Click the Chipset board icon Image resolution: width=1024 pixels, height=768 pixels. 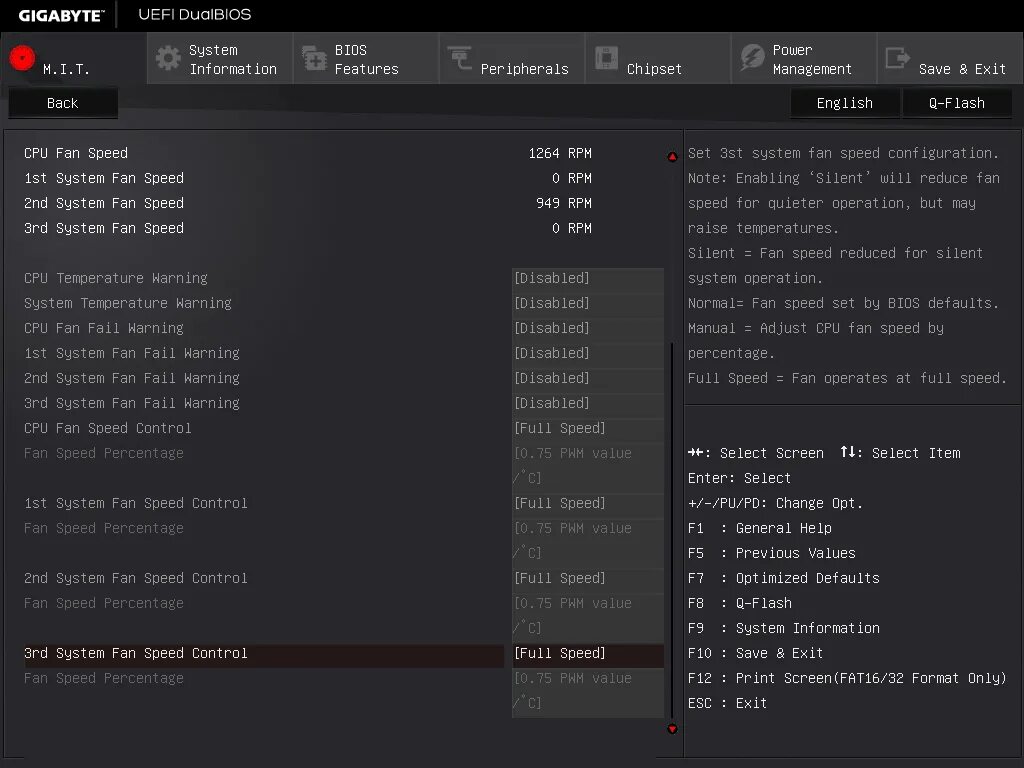(x=606, y=58)
